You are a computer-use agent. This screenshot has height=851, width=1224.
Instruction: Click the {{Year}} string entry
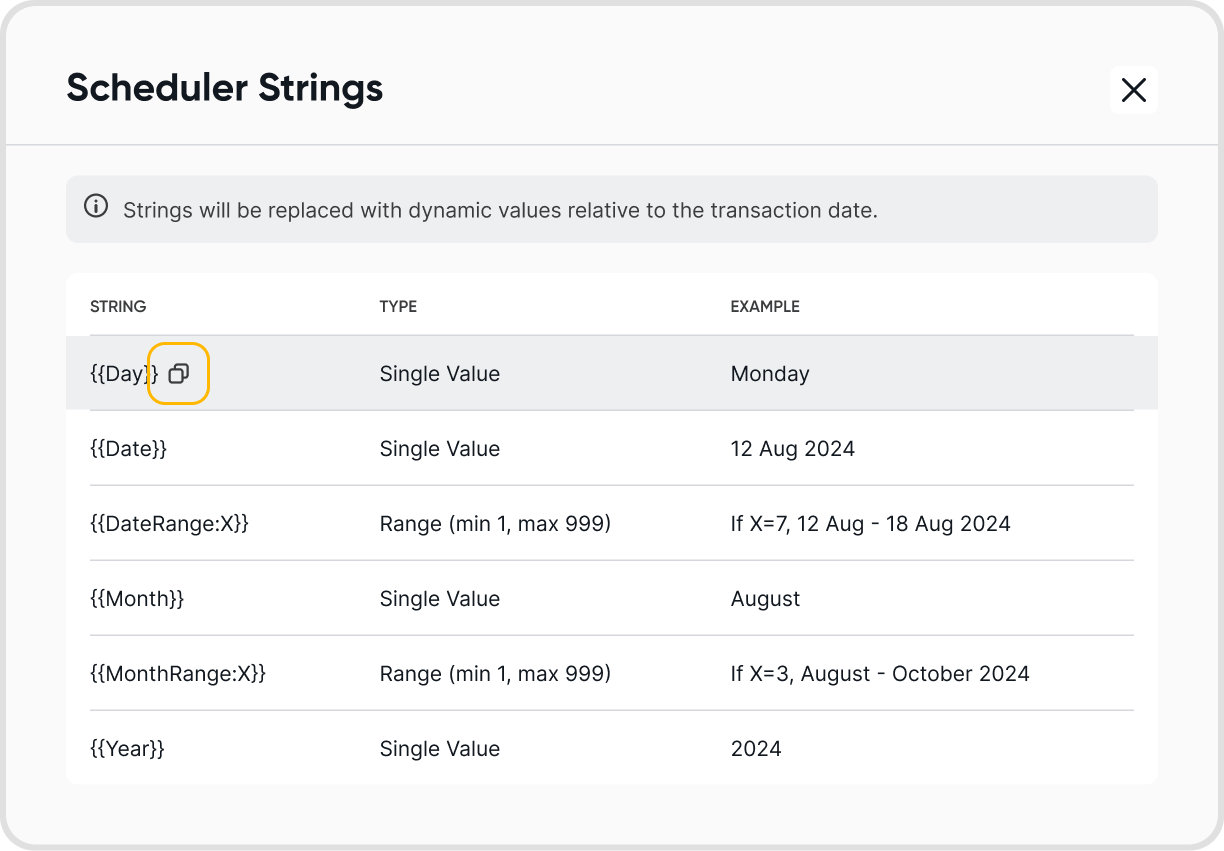[x=127, y=749]
